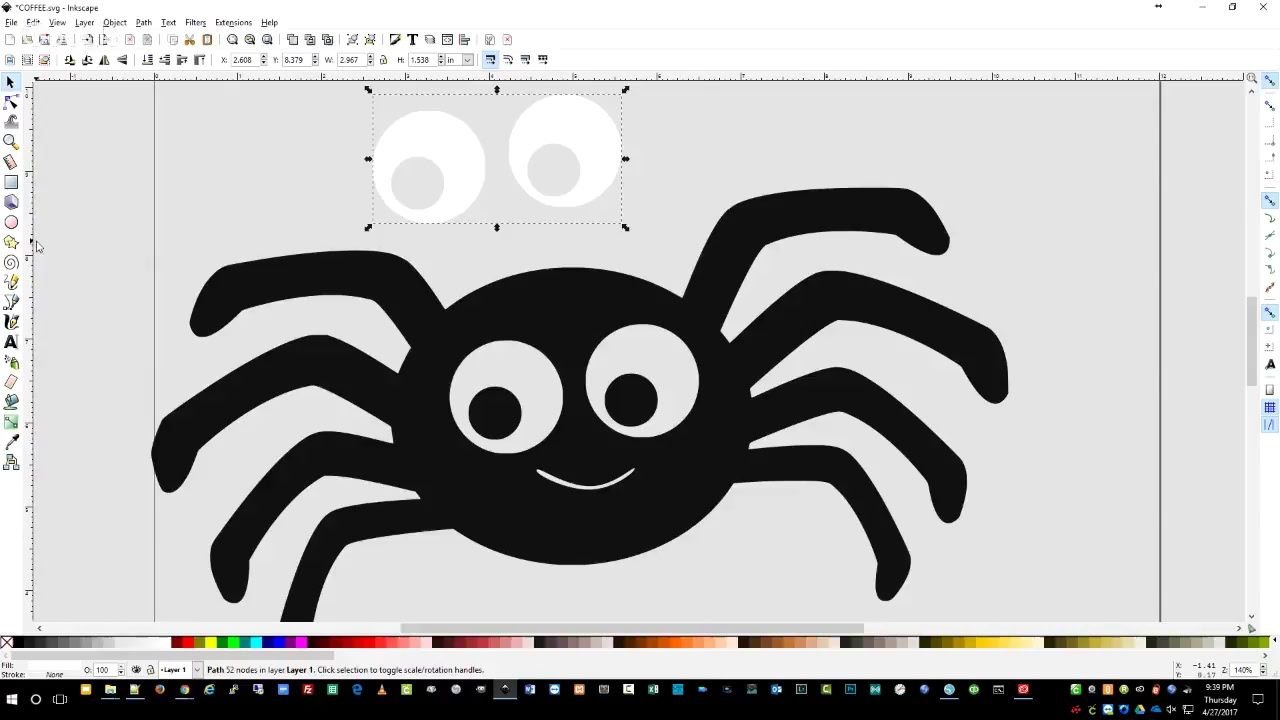
Task: Choose the Circle/Ellipse tool
Action: 11,222
